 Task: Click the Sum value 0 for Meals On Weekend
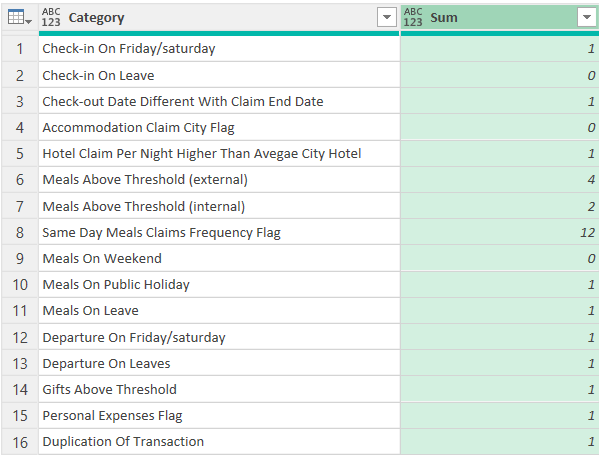pos(500,258)
